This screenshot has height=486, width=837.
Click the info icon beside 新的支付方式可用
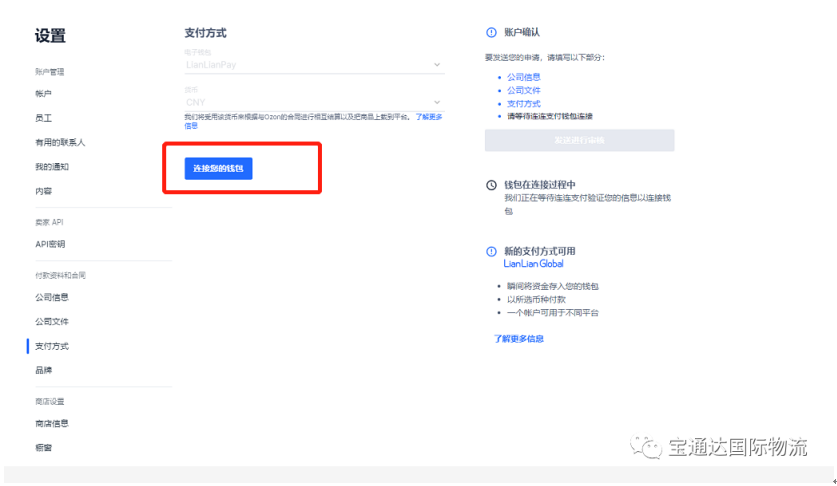(x=491, y=251)
